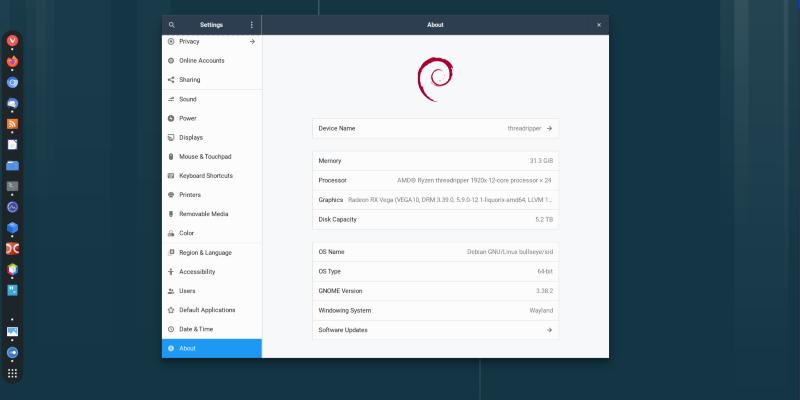Open the Settings kebab menu
The image size is (800, 400).
(251, 24)
